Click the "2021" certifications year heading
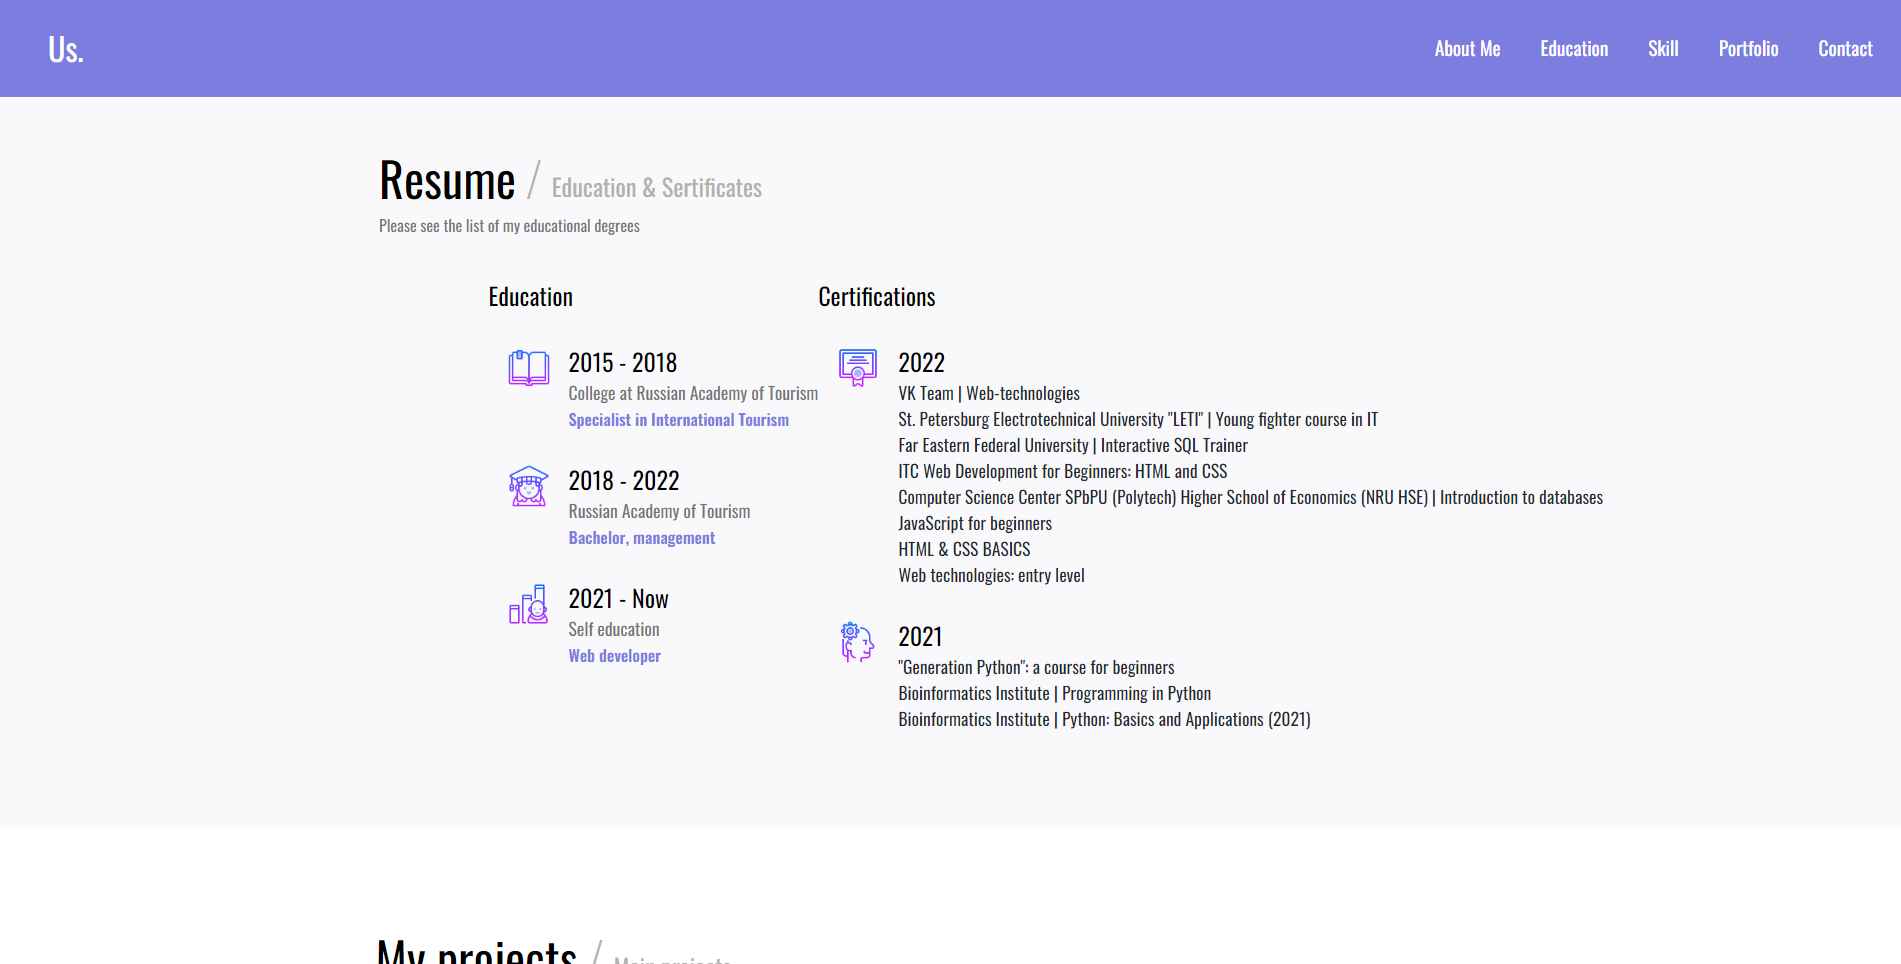 coord(920,637)
